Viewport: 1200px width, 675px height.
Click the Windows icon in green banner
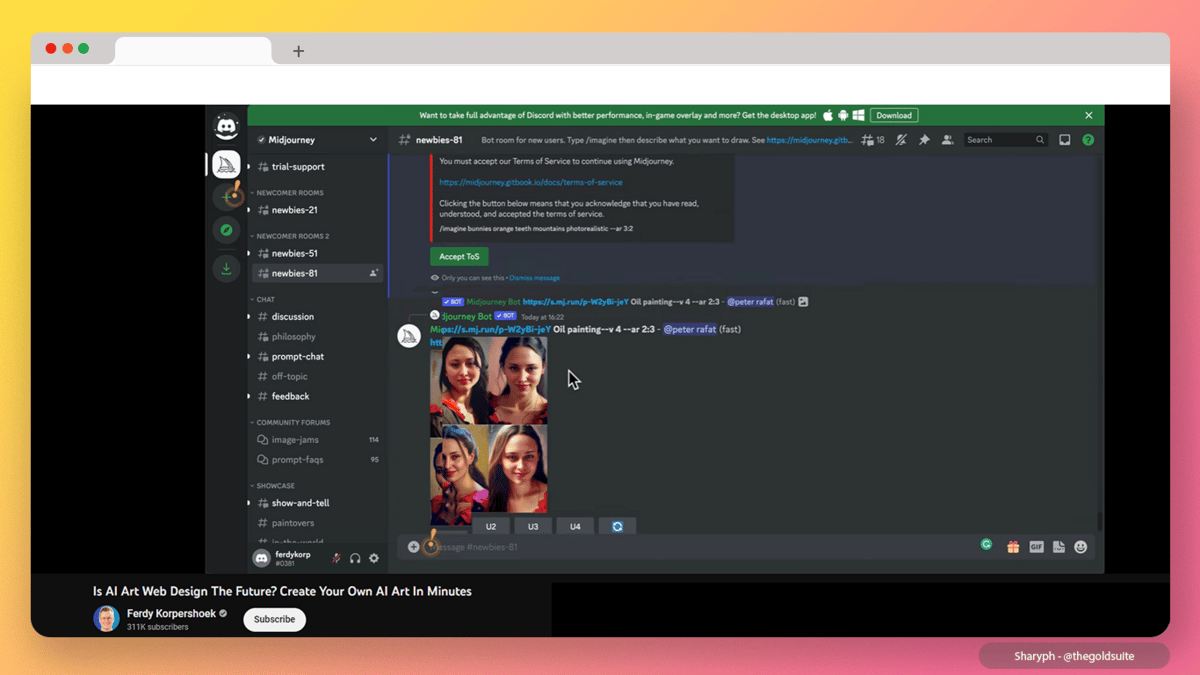tap(859, 115)
